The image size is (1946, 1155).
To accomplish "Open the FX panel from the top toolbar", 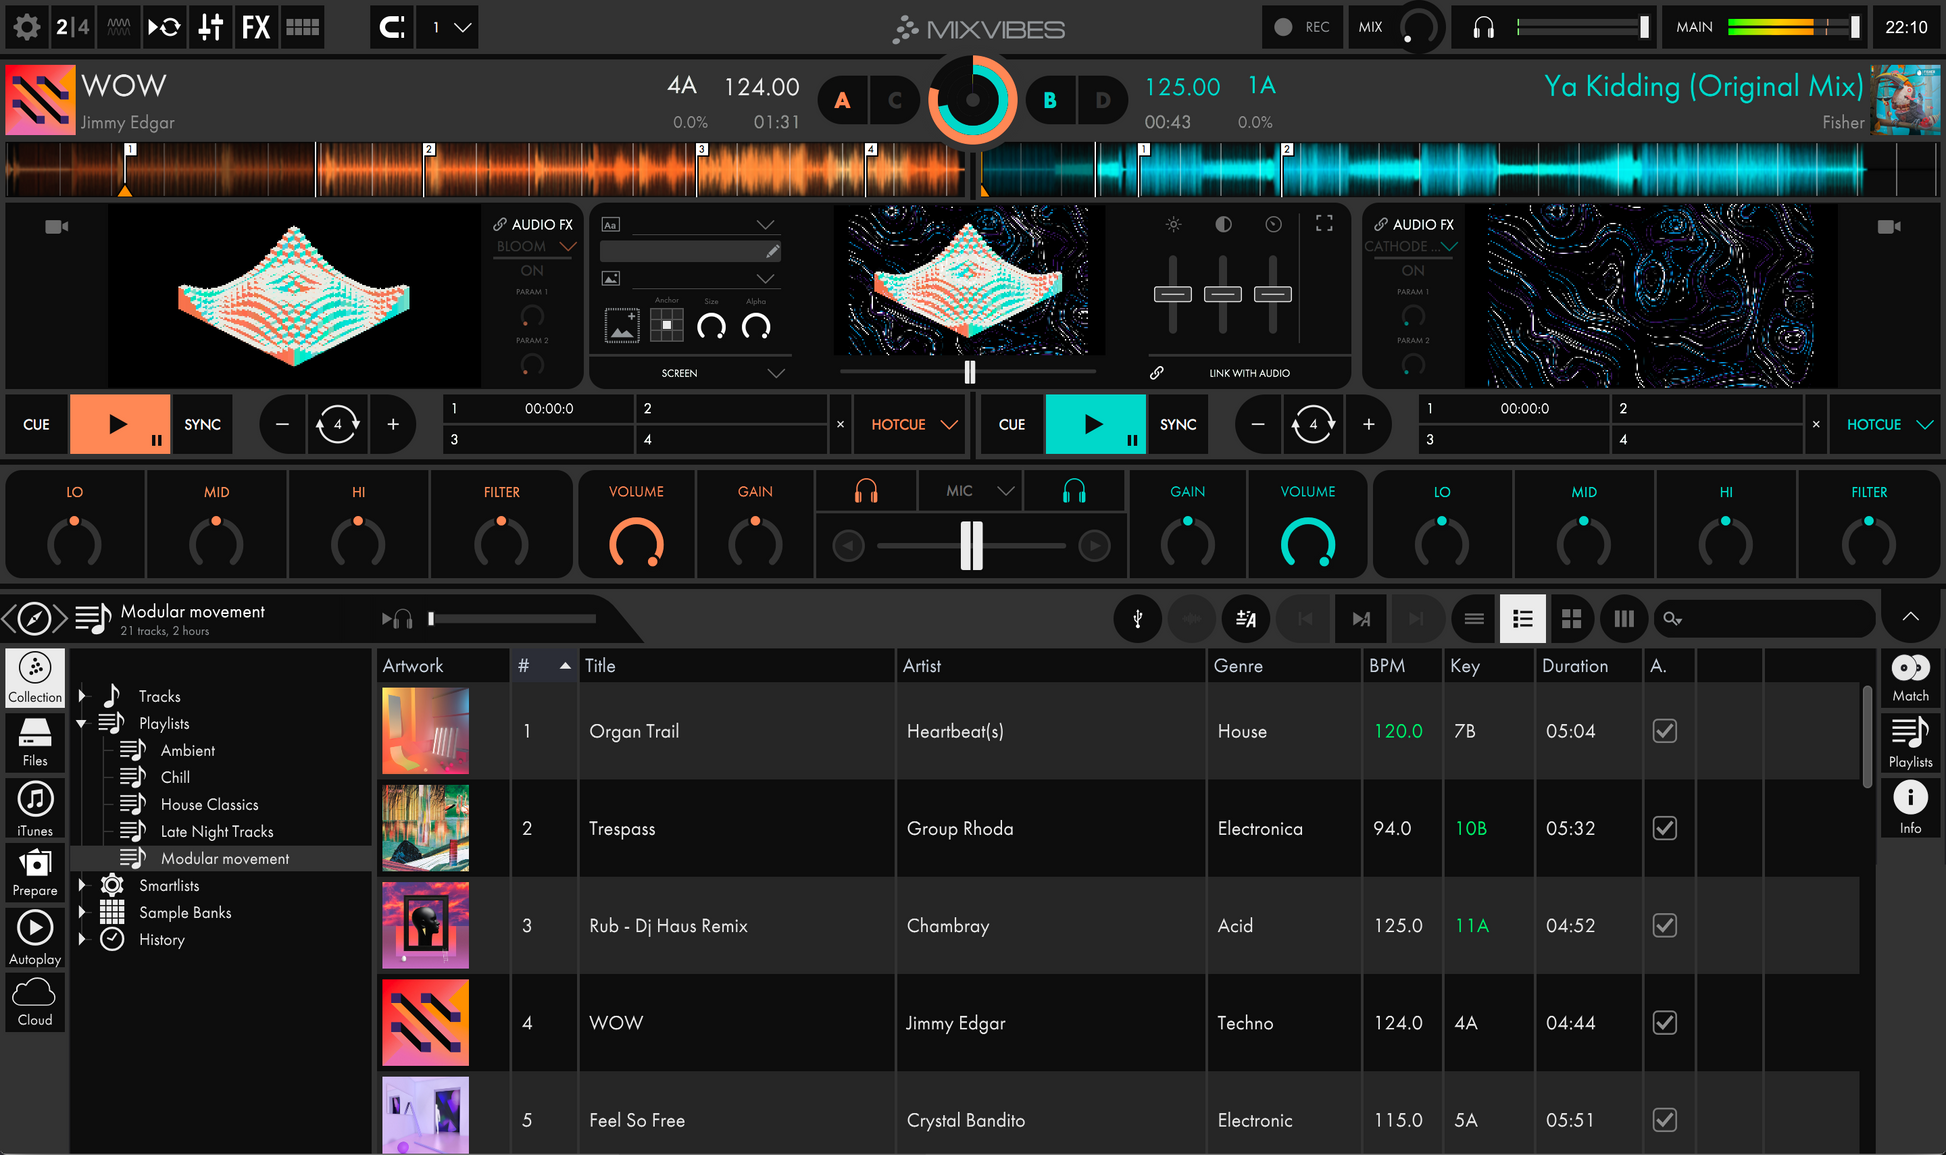I will 256,27.
